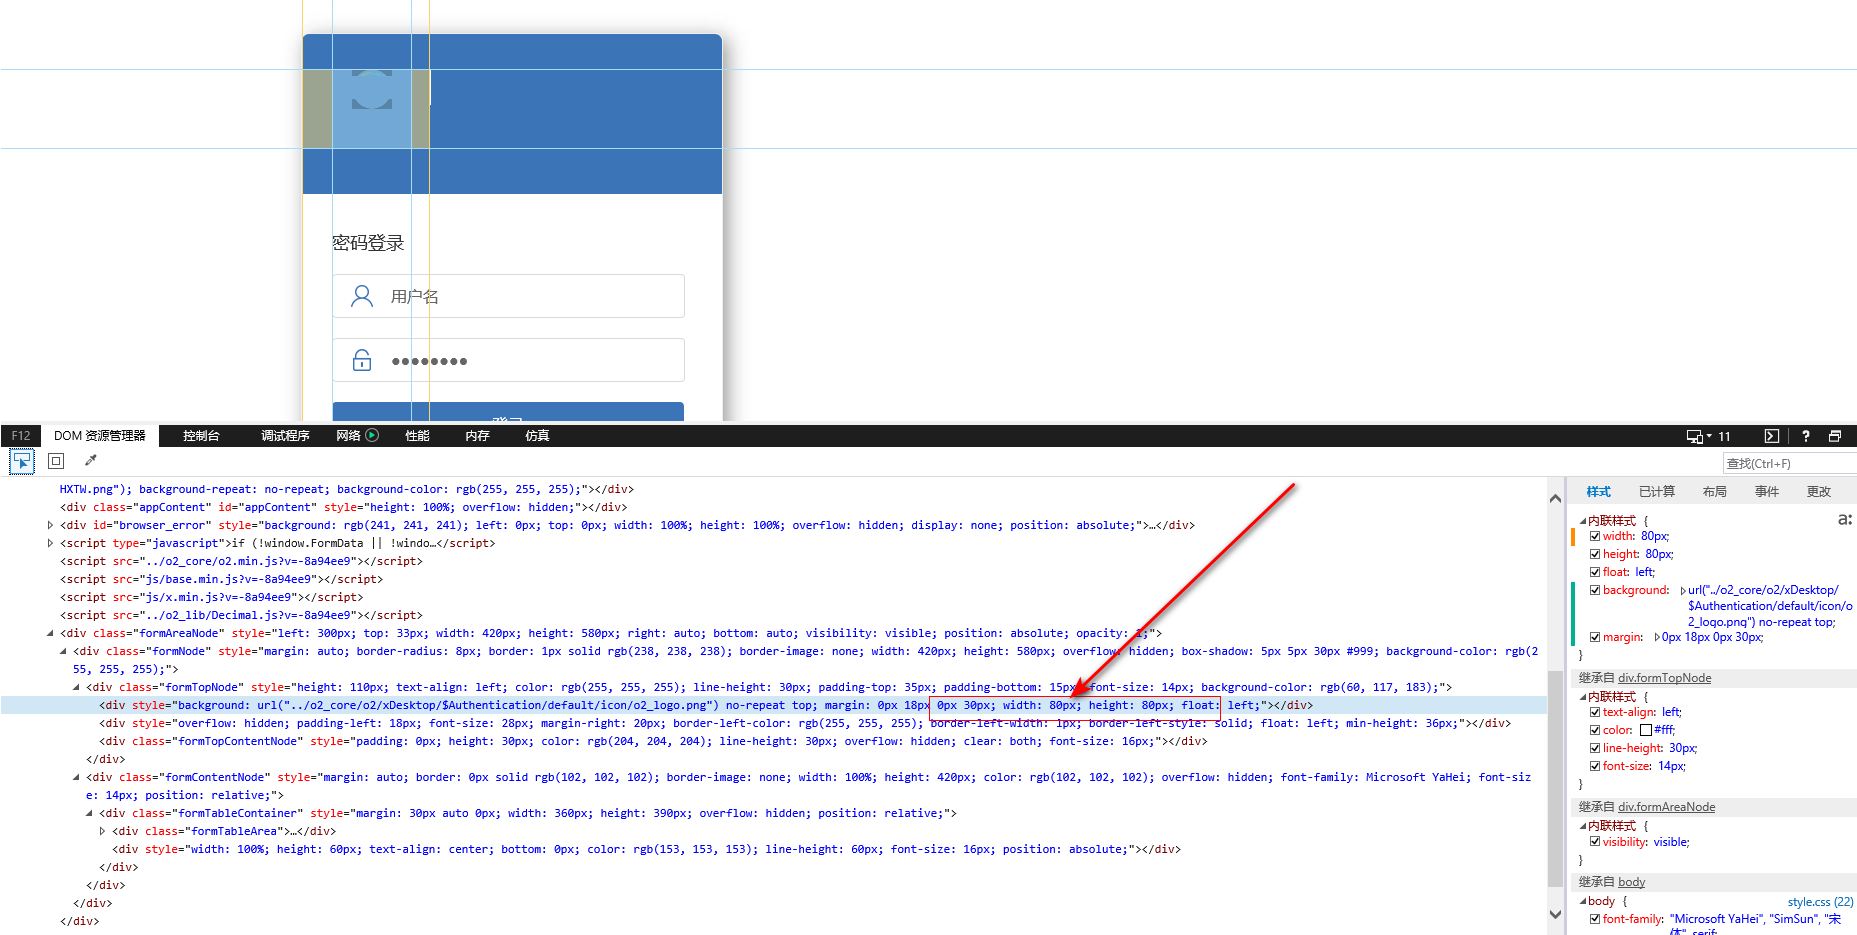Collapse the formTableContainer div
1857x935 pixels.
pos(89,813)
